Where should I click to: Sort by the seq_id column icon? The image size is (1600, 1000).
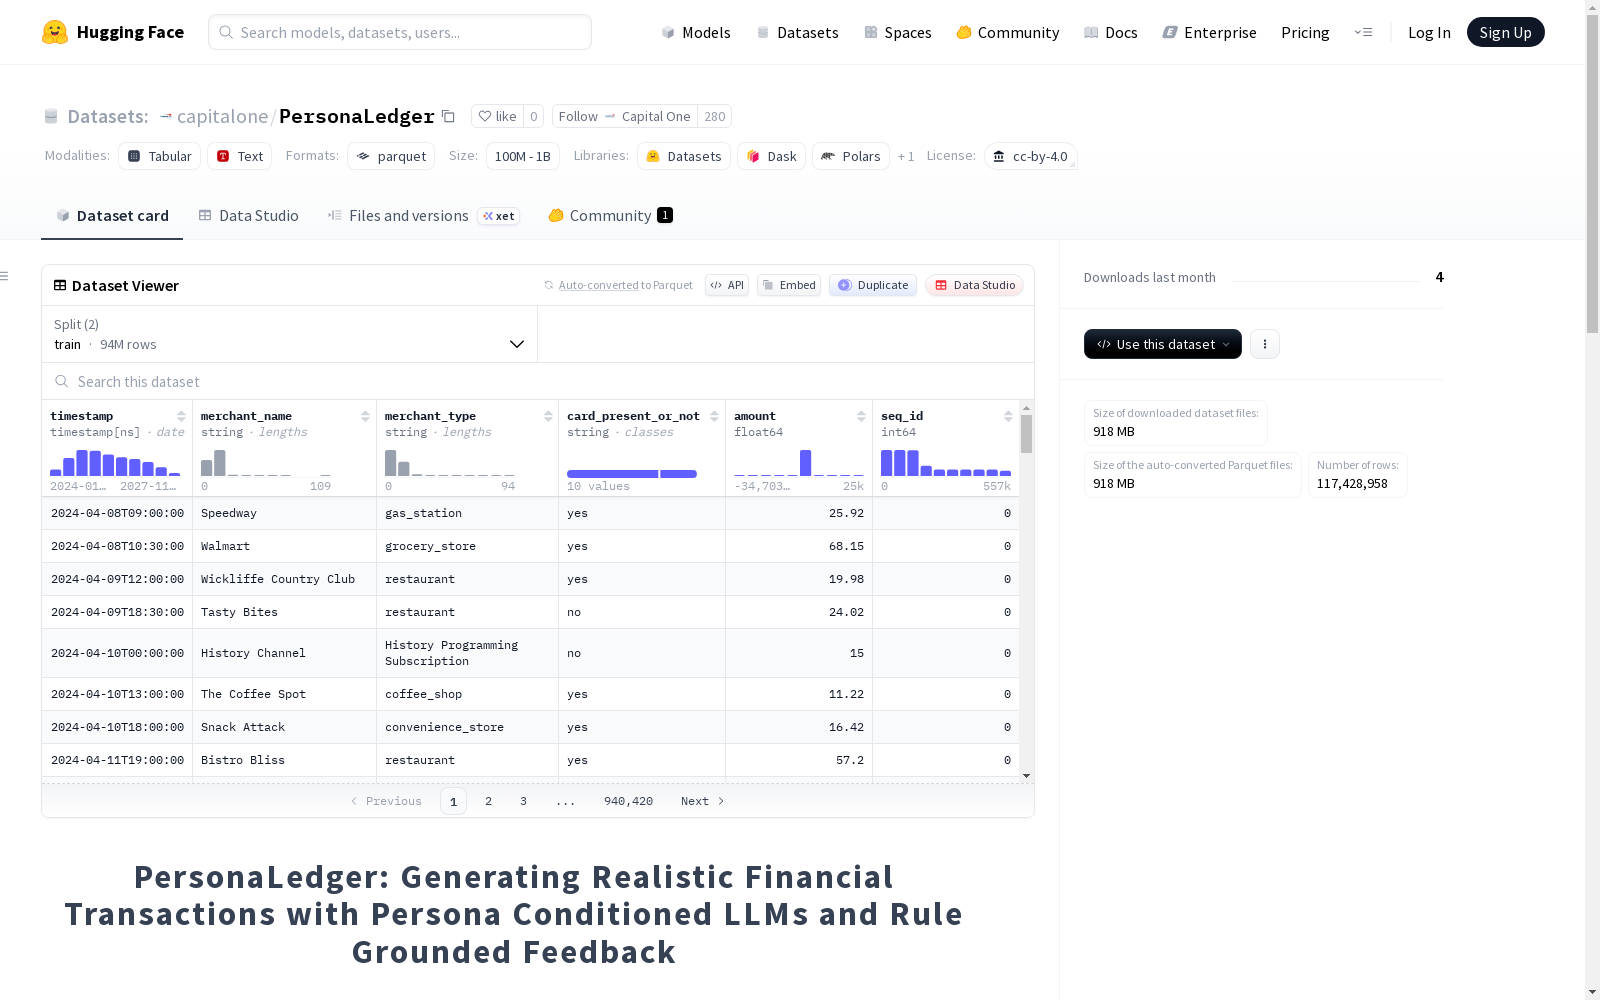coord(1008,416)
